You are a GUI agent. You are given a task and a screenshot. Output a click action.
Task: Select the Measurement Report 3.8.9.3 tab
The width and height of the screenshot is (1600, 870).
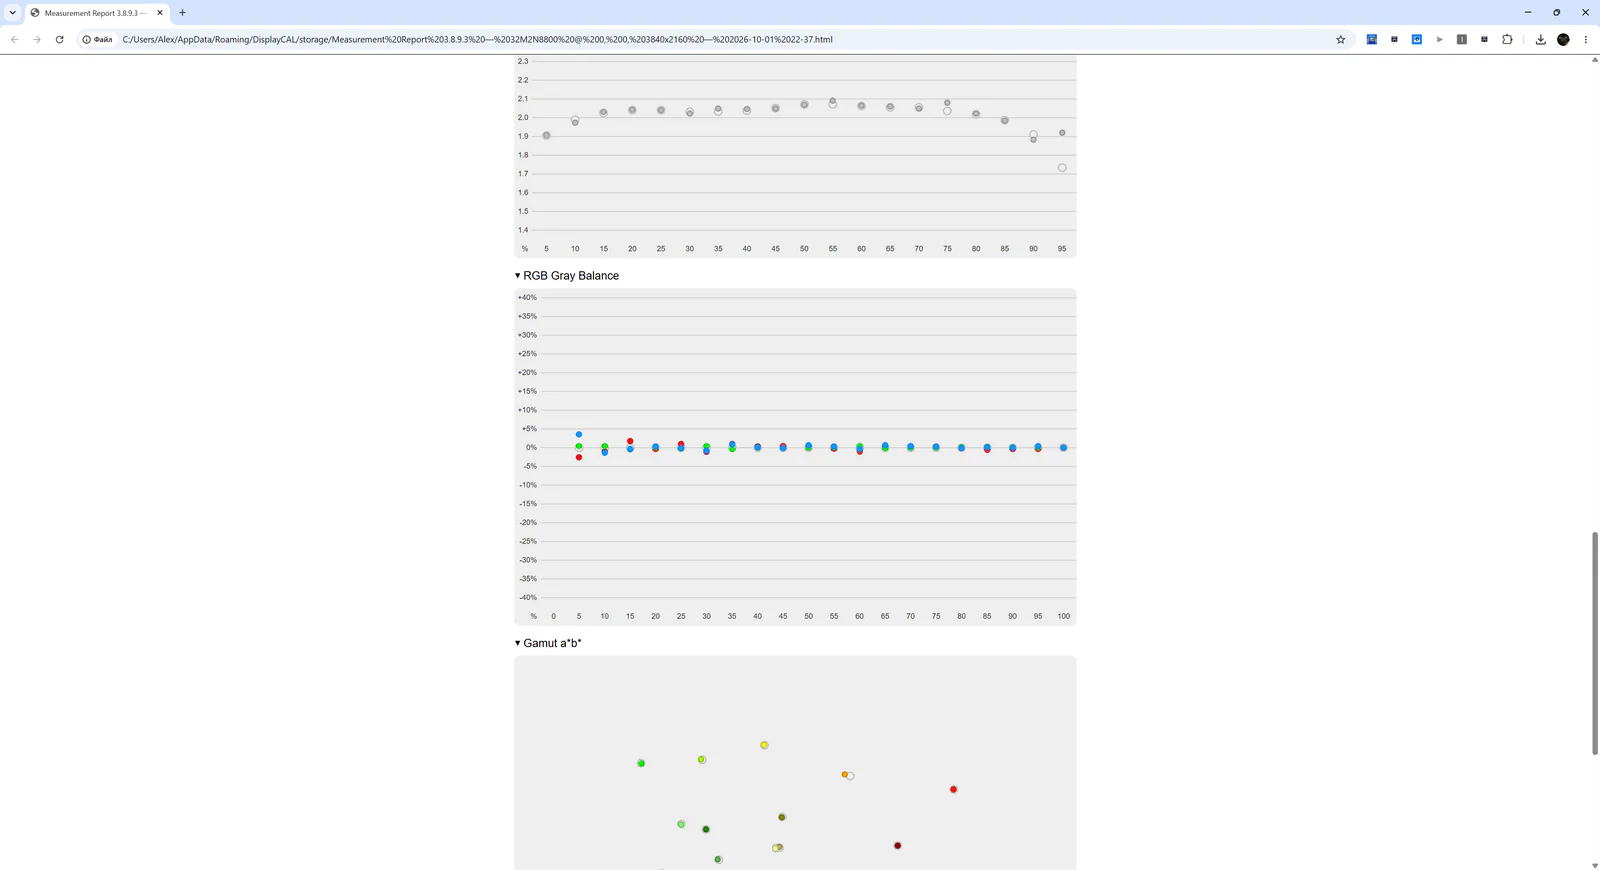(x=96, y=13)
